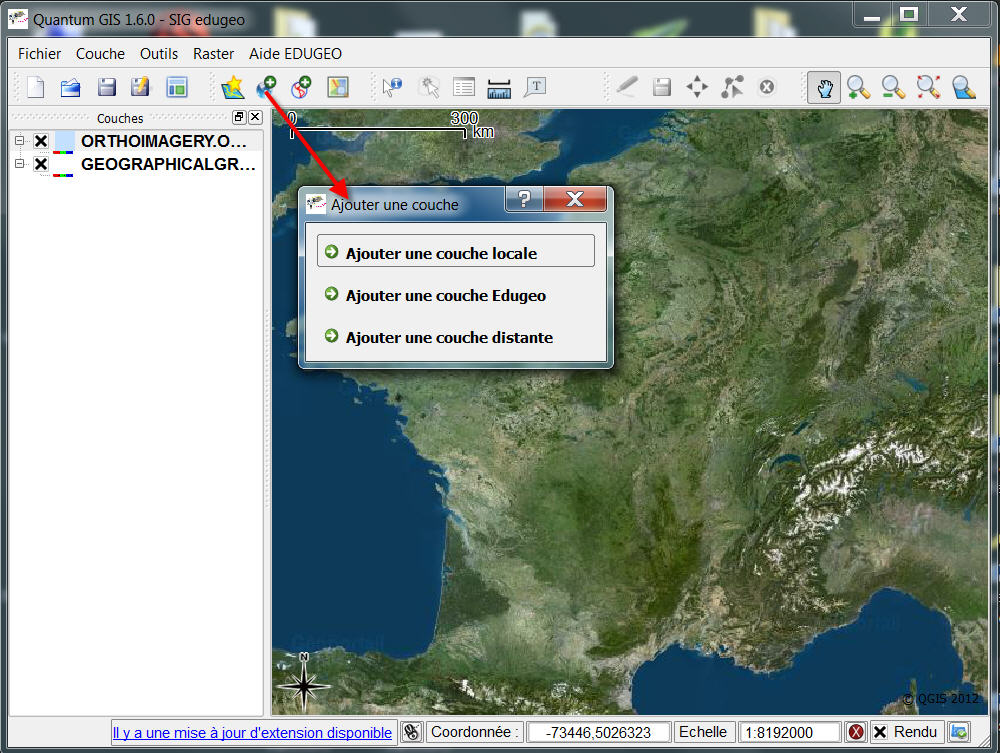1000x753 pixels.
Task: Click the Echelle scale input field
Action: (790, 732)
